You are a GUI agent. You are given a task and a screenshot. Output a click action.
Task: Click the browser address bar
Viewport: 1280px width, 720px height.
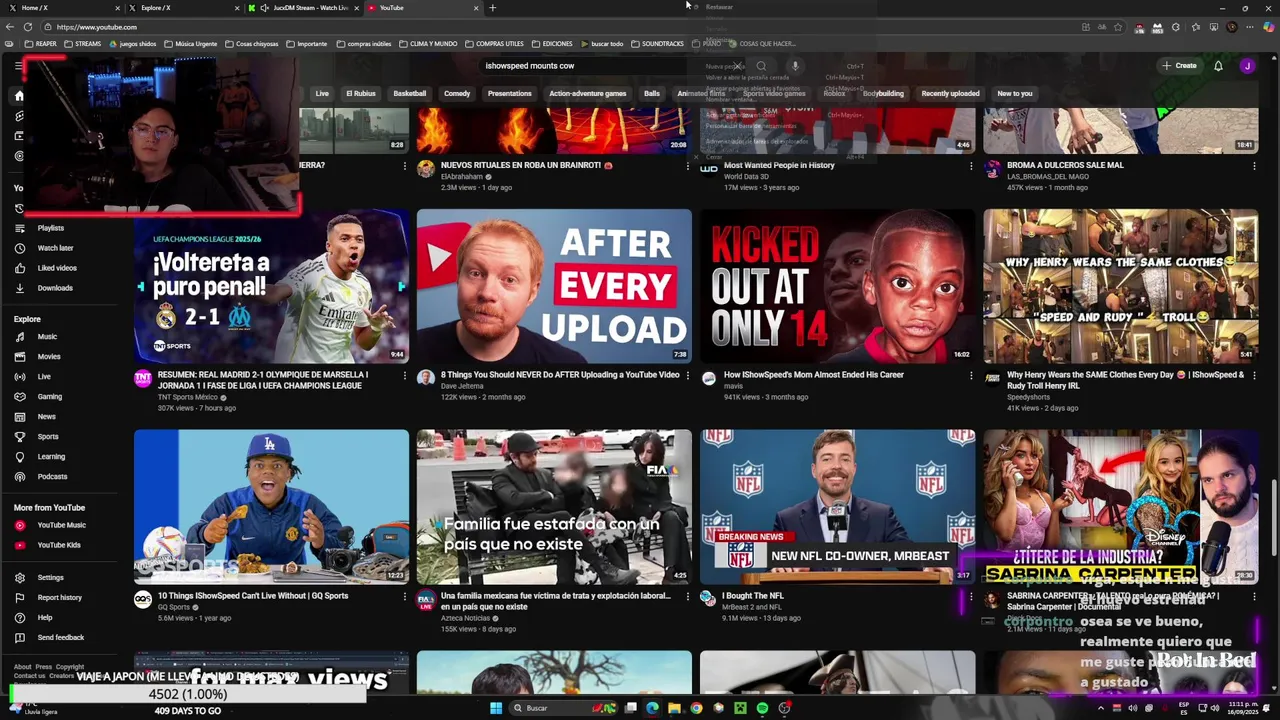560,27
